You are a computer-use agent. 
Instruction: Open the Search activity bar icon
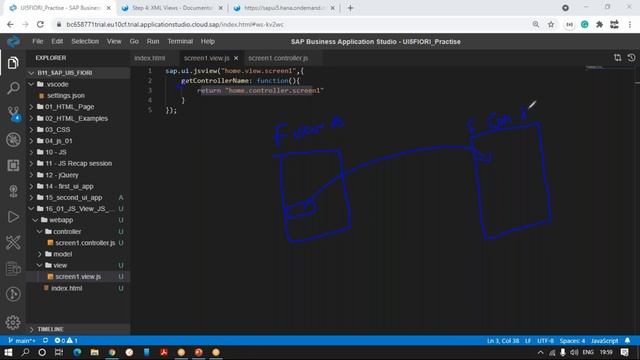coord(13,88)
